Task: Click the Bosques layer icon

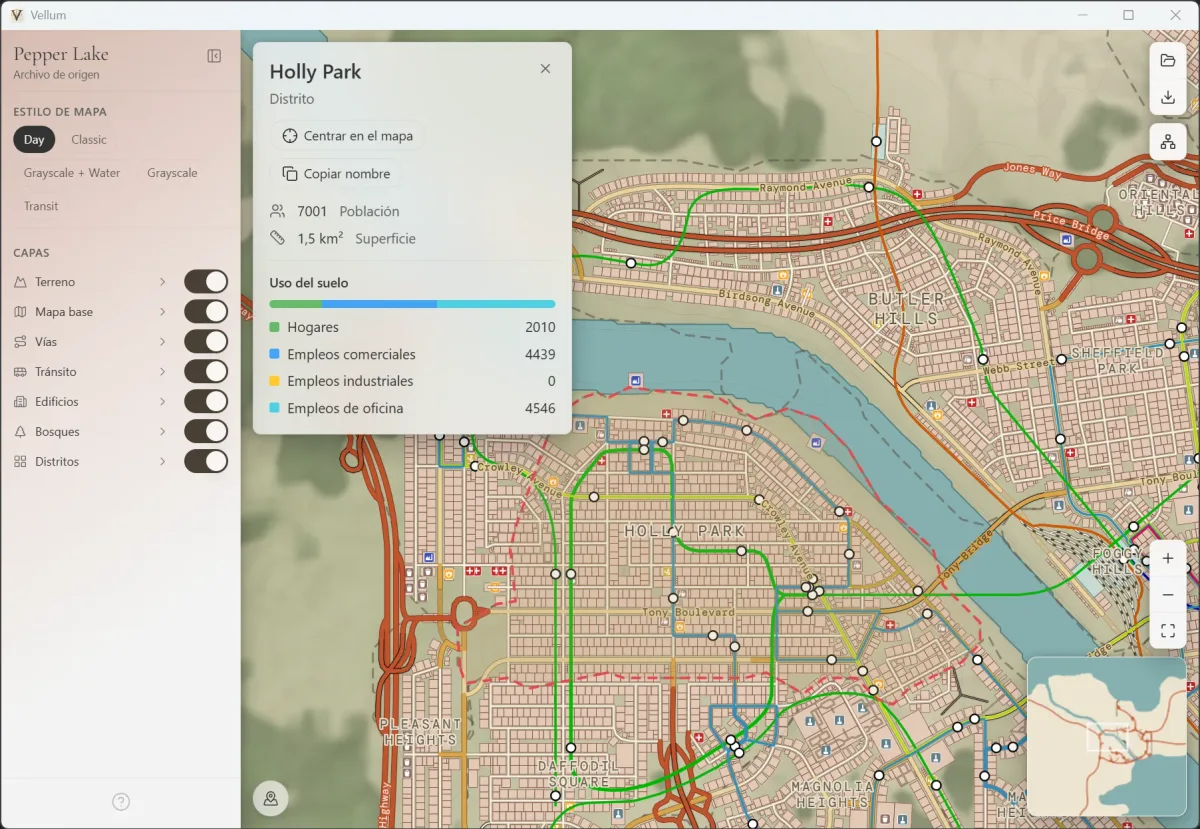Action: [x=20, y=432]
